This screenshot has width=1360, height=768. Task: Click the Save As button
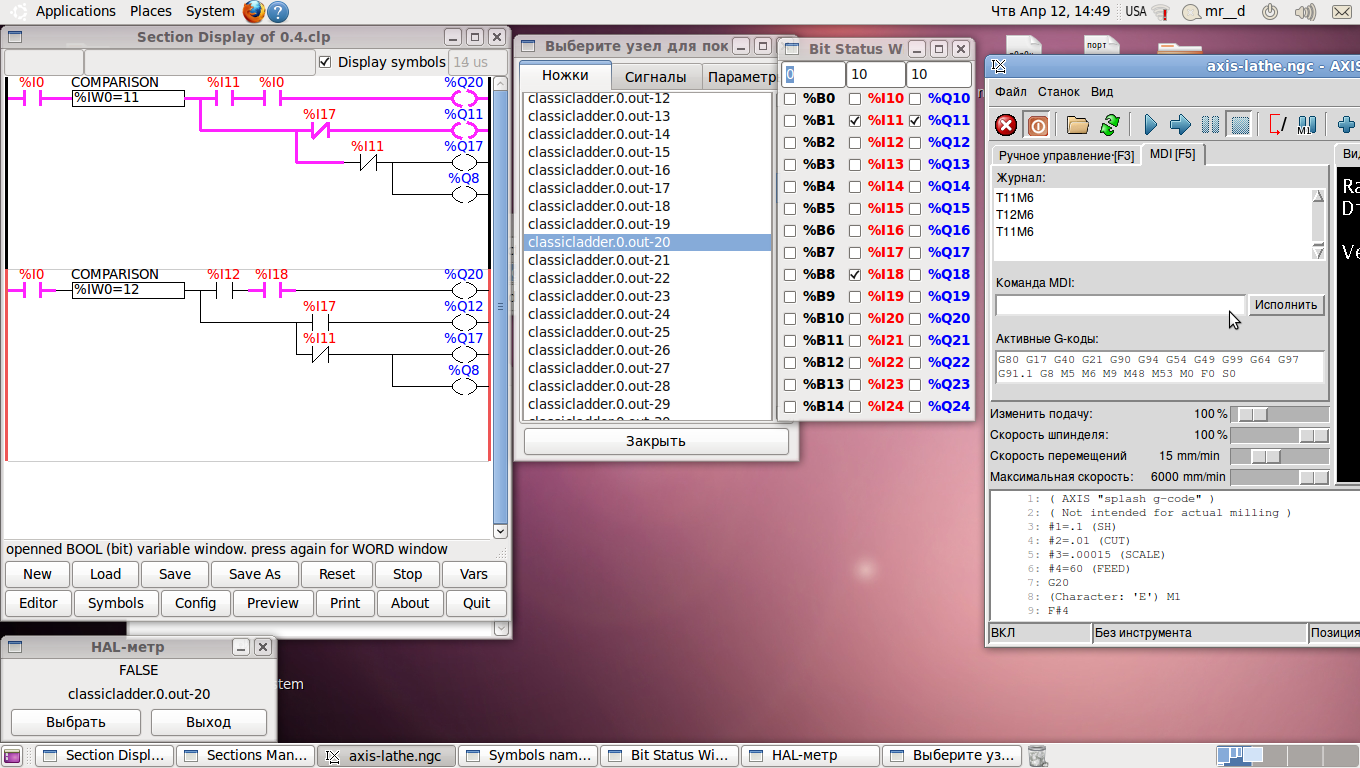[255, 574]
